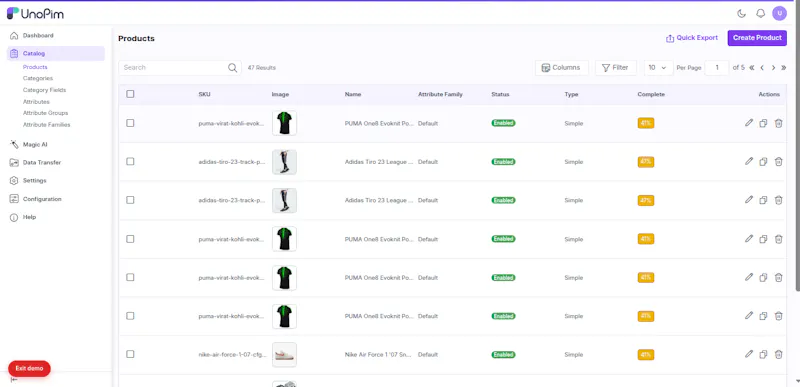Open Columns chooser button
The height and width of the screenshot is (387, 800).
click(561, 68)
